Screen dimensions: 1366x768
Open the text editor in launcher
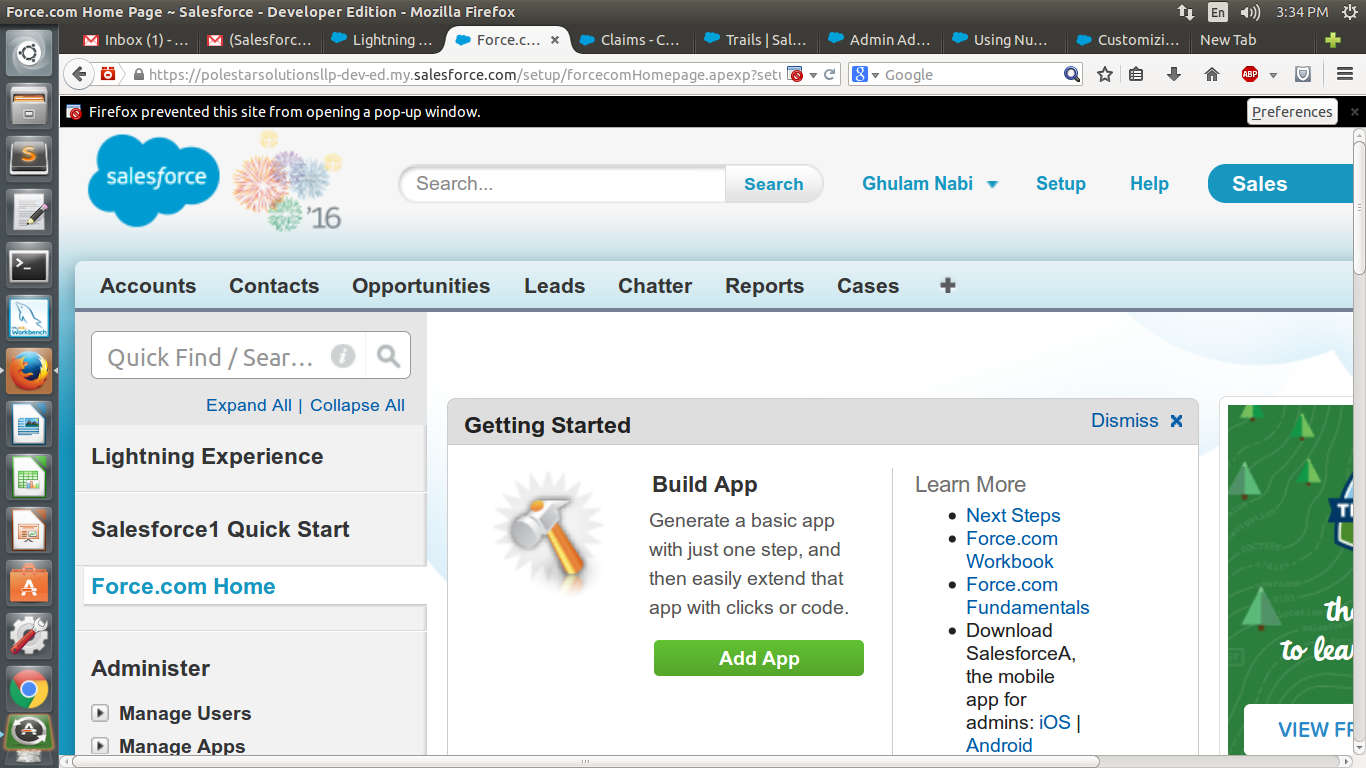tap(29, 211)
